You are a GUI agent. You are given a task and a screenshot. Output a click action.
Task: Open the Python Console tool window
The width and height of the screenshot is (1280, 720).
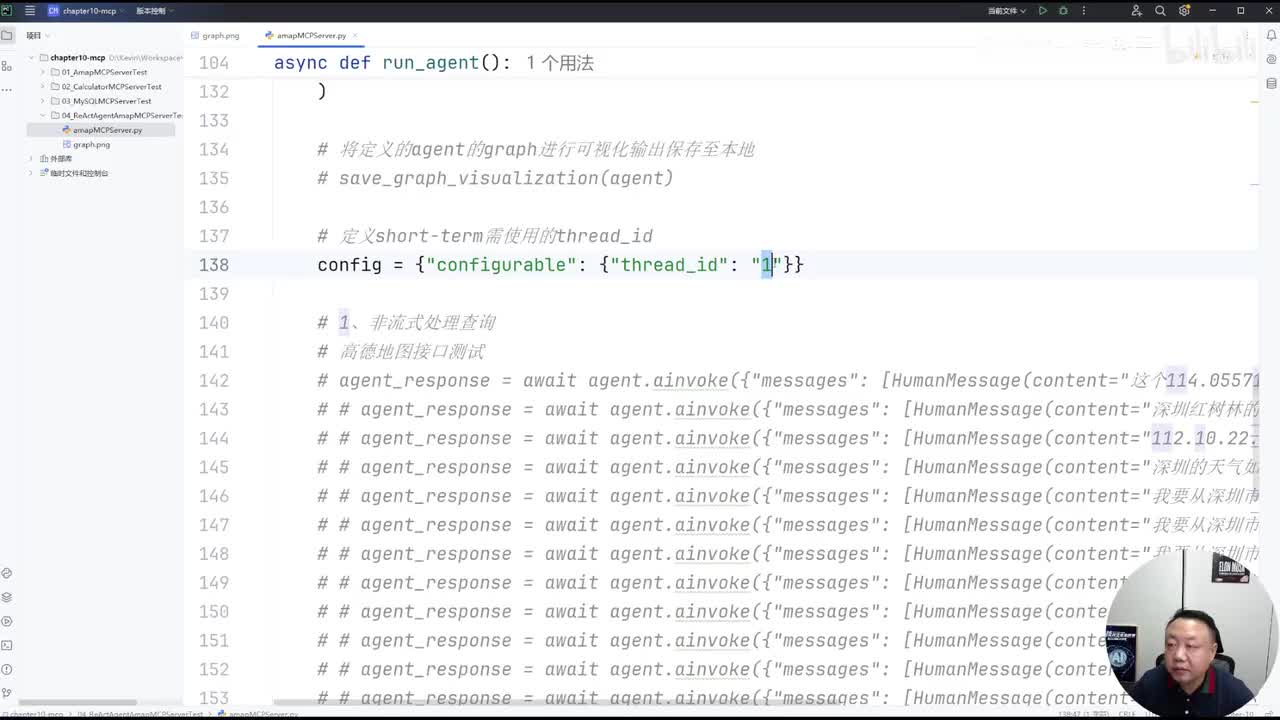click(7, 573)
